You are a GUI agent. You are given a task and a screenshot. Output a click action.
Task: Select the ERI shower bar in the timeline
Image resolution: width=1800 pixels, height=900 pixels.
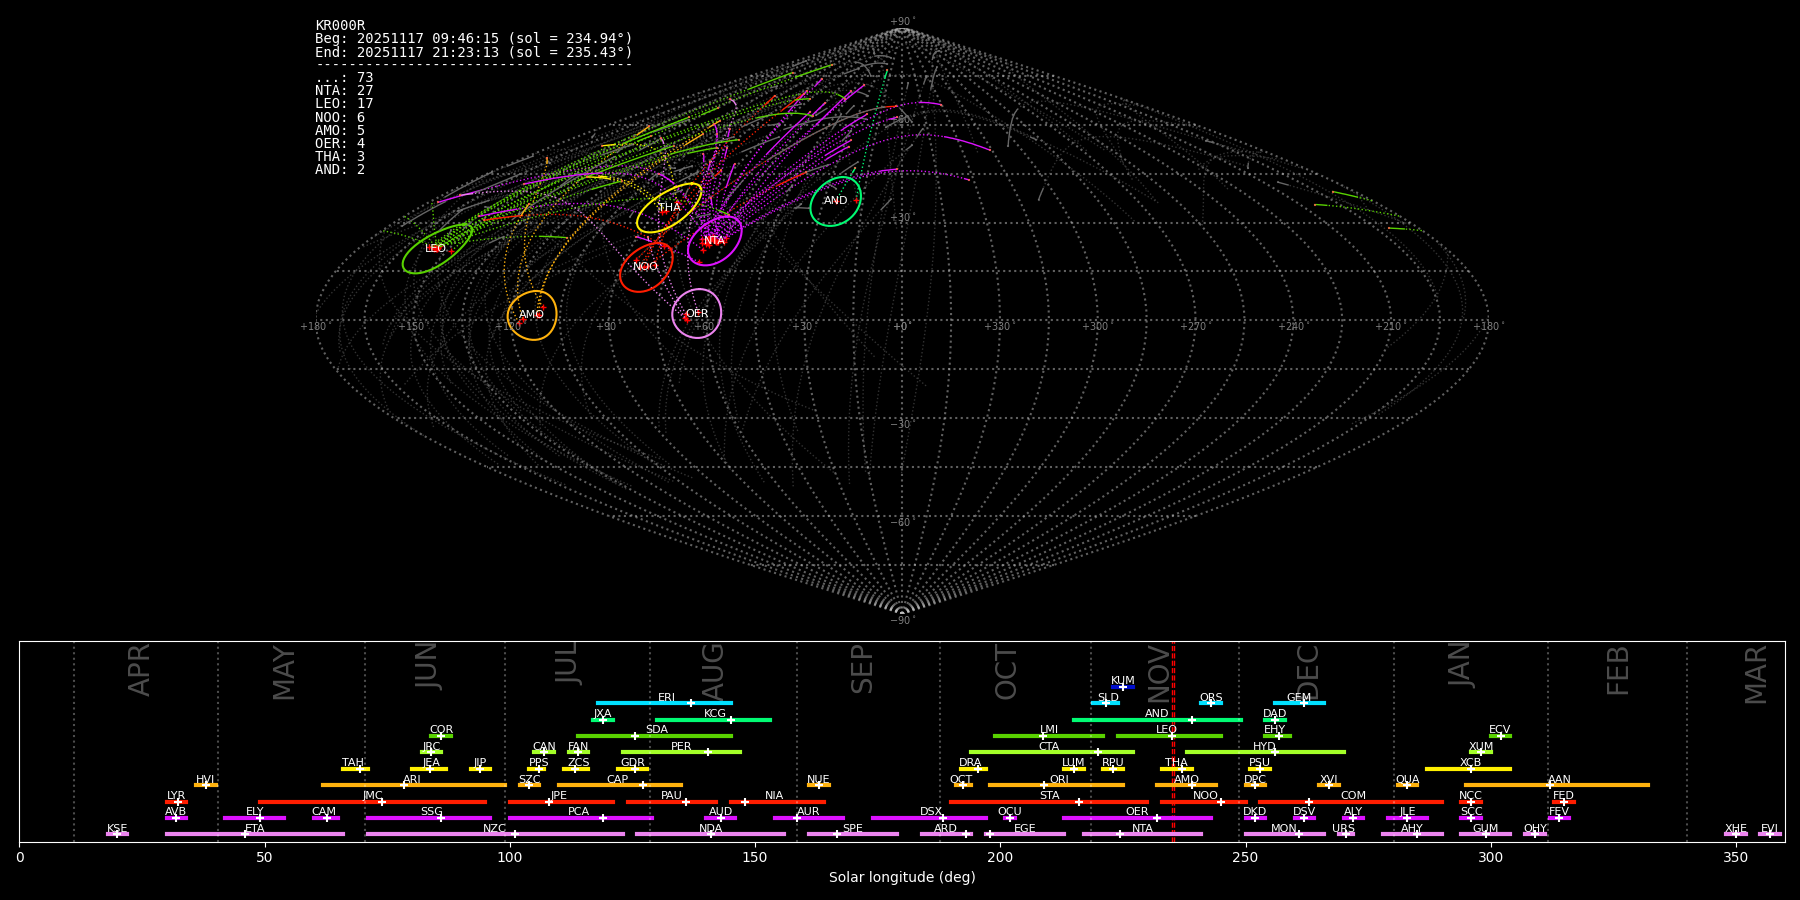[x=664, y=703]
